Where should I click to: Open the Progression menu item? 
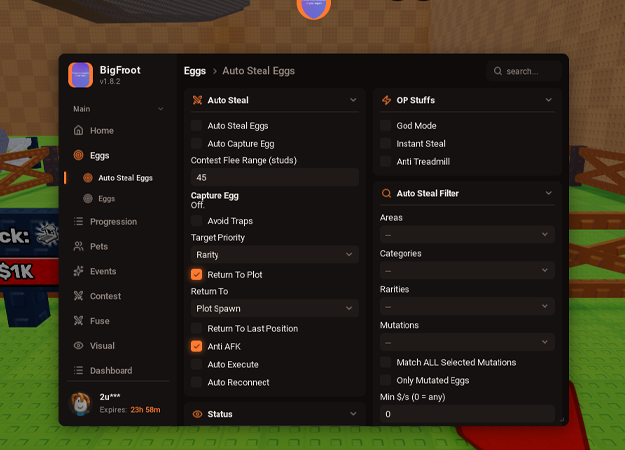pos(118,221)
